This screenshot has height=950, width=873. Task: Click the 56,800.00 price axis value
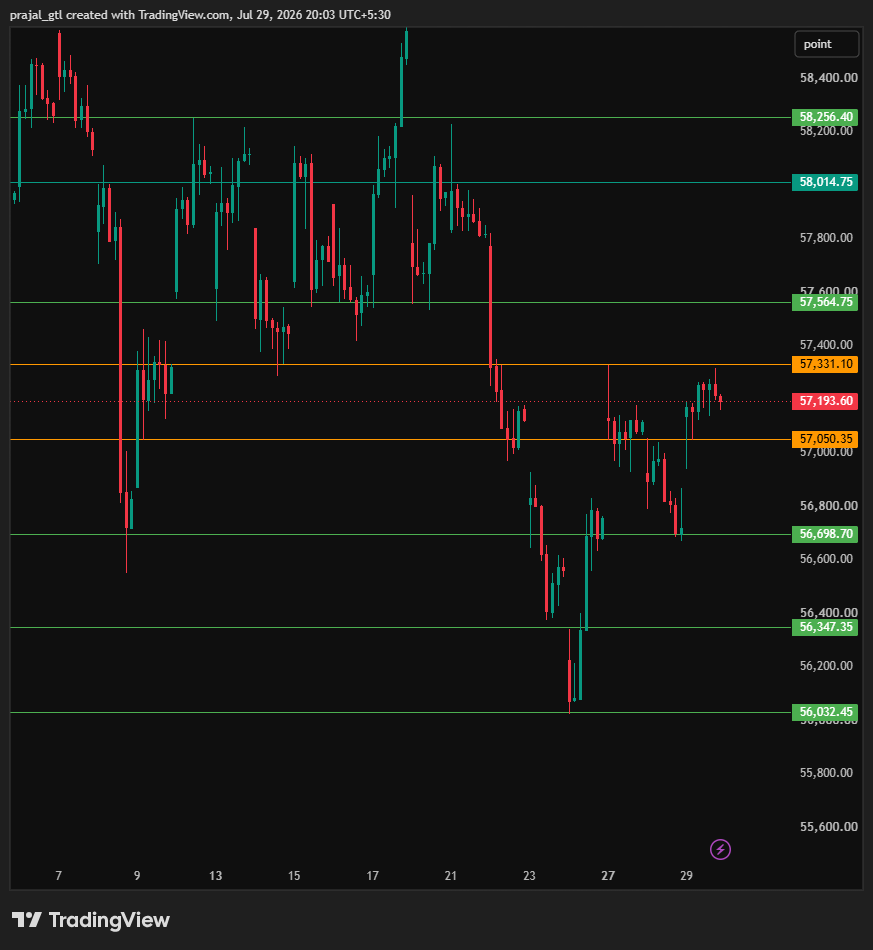coord(829,505)
